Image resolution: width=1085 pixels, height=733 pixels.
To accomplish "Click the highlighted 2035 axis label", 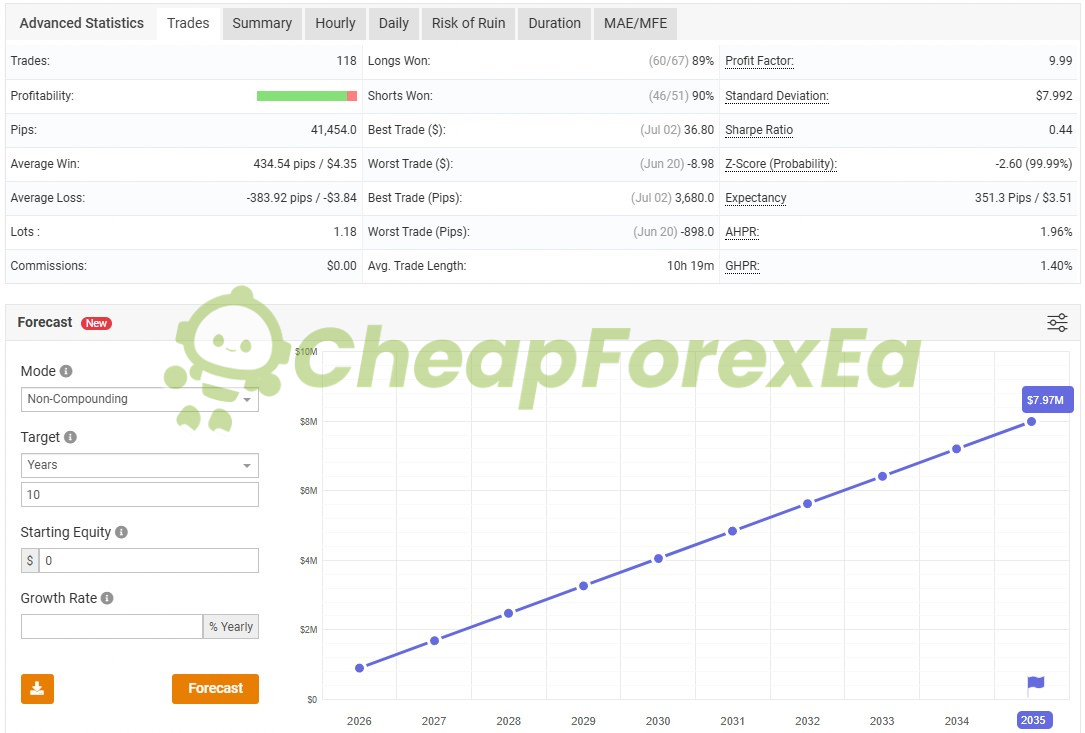I will (1034, 721).
